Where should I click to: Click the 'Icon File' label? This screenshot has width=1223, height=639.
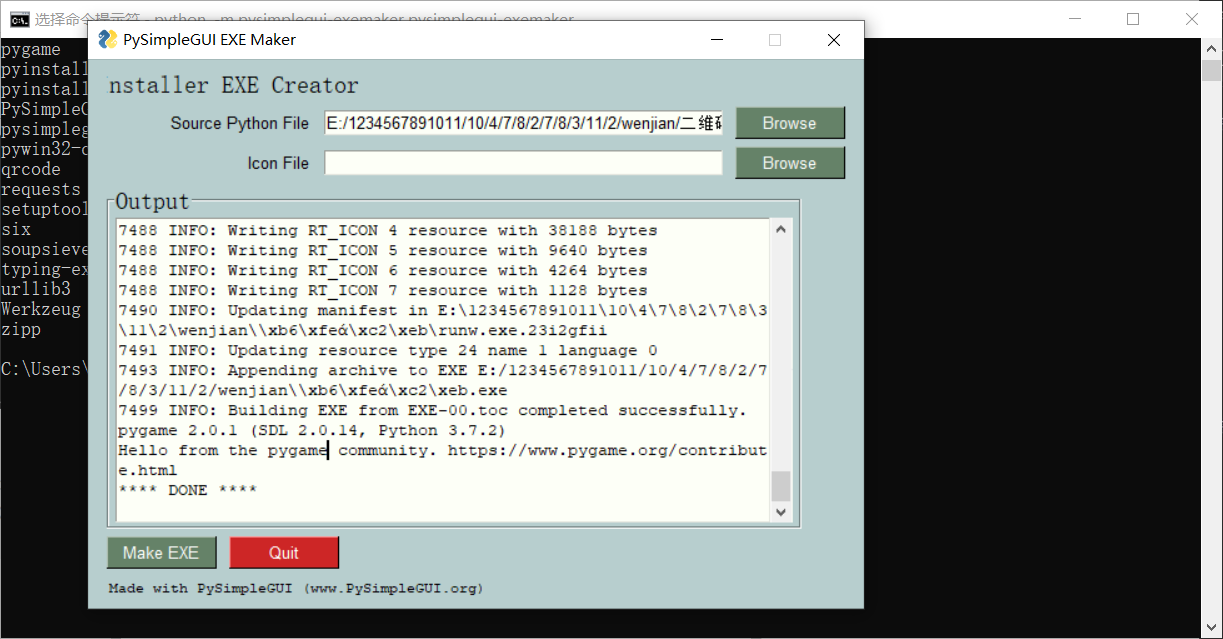(x=278, y=163)
